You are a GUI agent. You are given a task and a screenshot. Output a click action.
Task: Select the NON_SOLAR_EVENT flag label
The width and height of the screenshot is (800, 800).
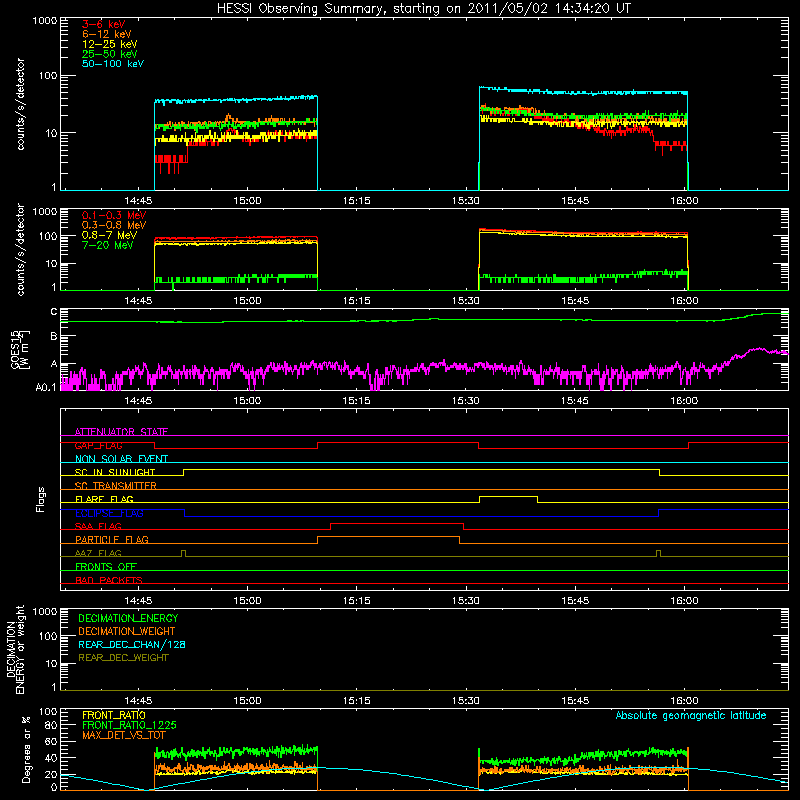[x=121, y=459]
